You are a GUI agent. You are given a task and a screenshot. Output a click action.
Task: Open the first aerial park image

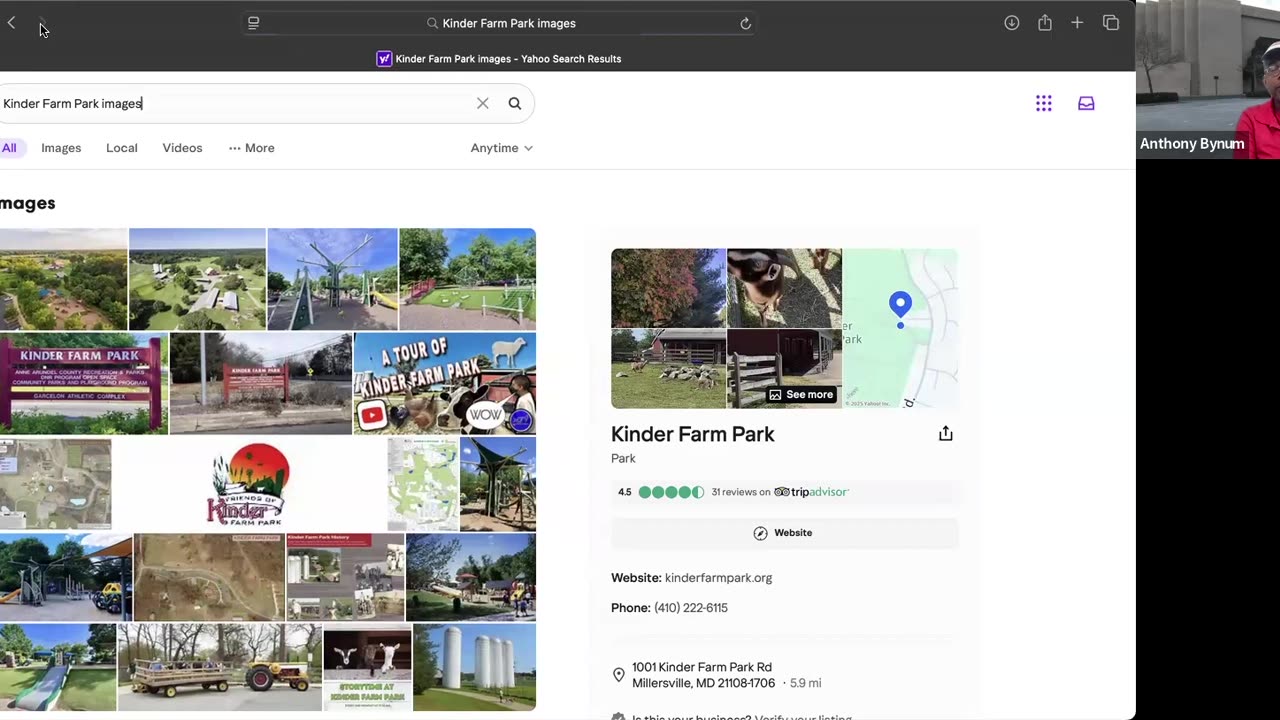[x=64, y=279]
